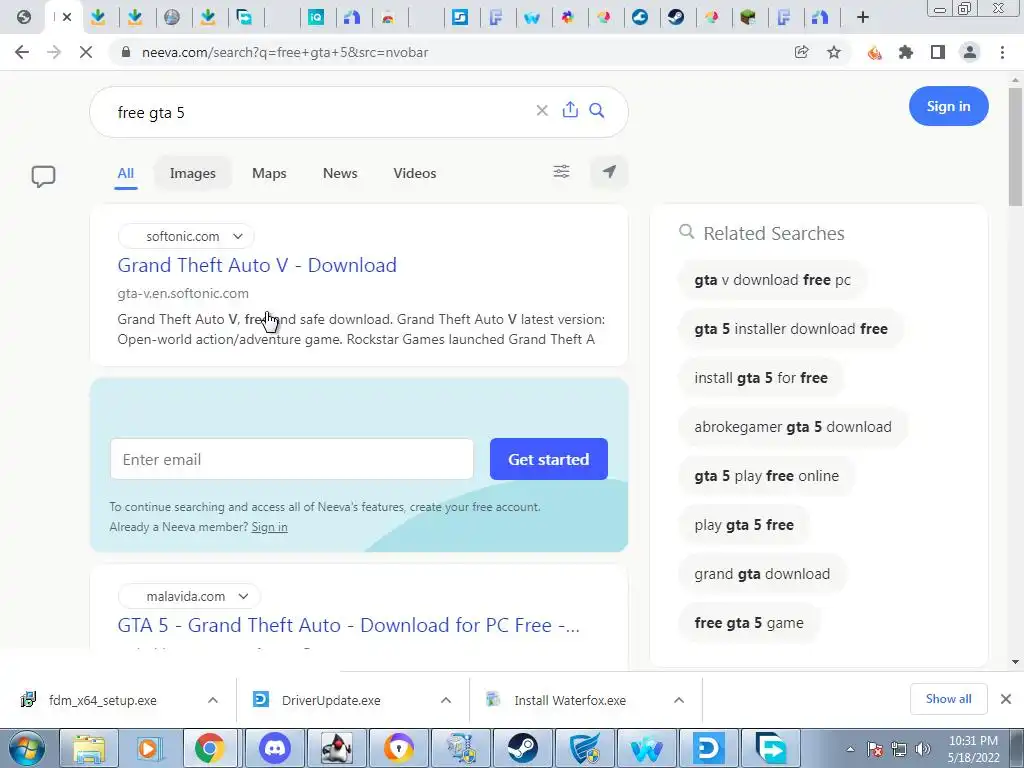Search related: gta 5 play free online
Viewport: 1024px width, 768px height.
pos(767,475)
